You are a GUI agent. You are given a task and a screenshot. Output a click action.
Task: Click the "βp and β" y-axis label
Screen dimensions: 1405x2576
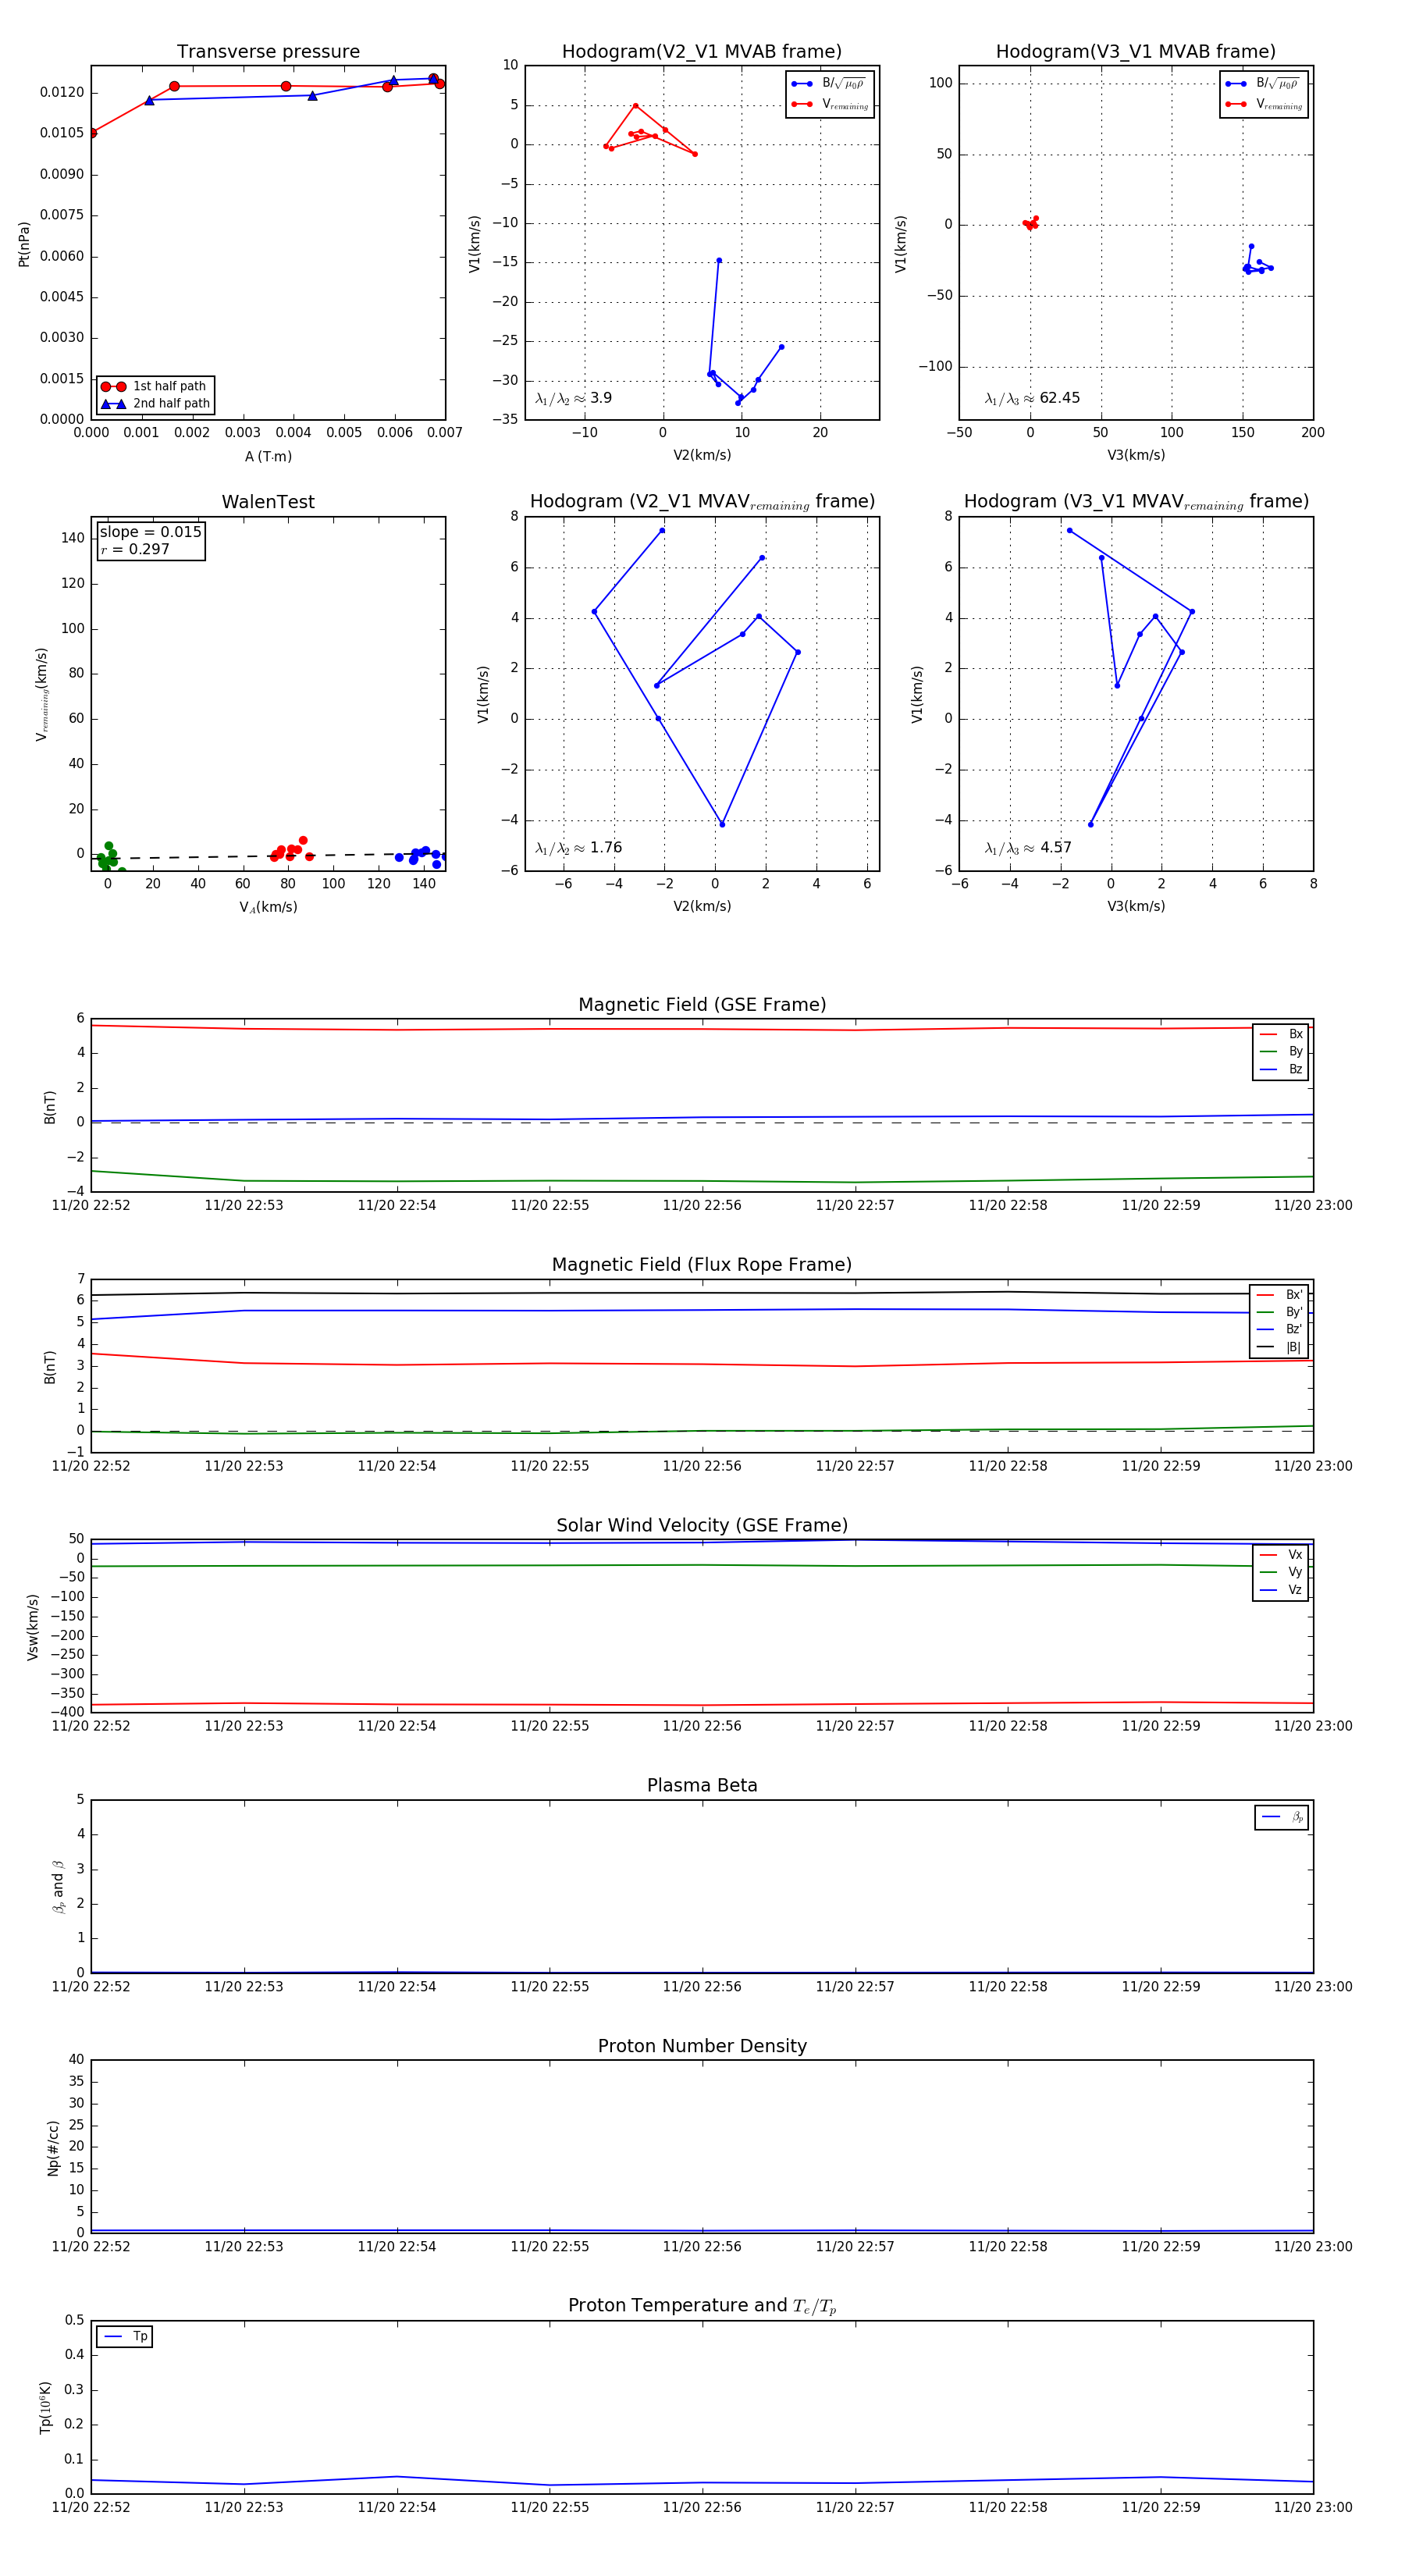(x=58, y=1887)
